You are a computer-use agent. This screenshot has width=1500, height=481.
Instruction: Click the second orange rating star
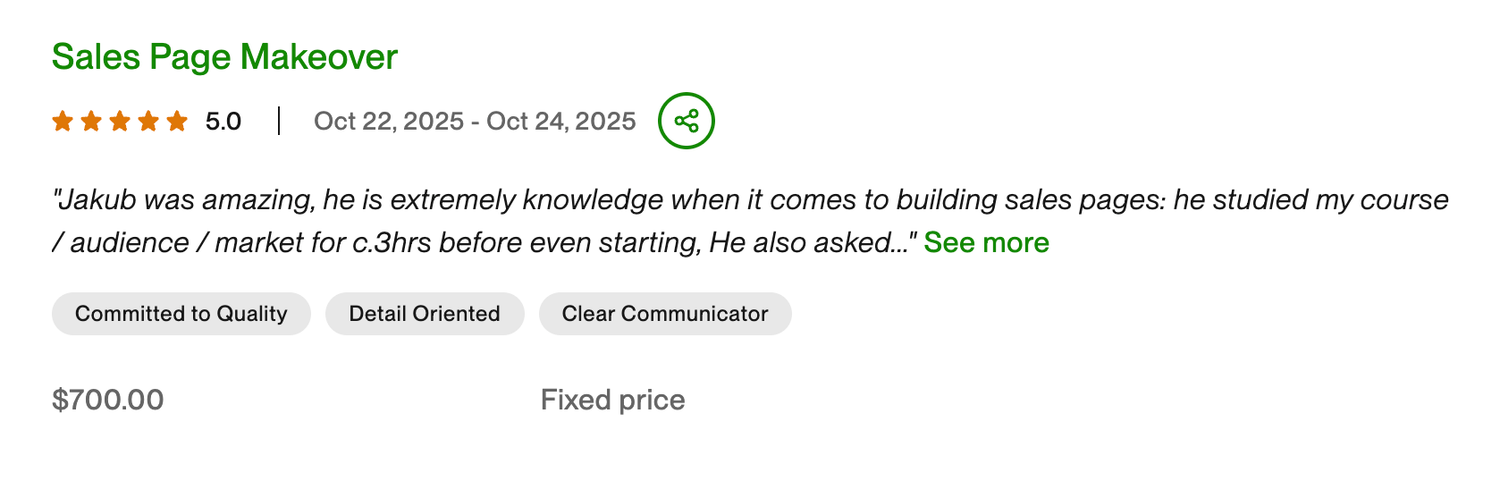click(91, 122)
